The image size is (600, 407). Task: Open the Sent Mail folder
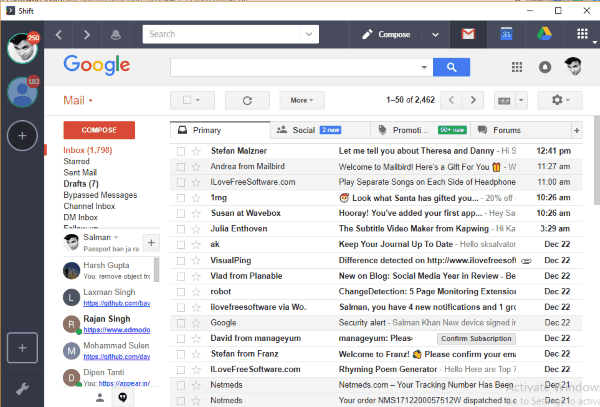pyautogui.click(x=80, y=173)
